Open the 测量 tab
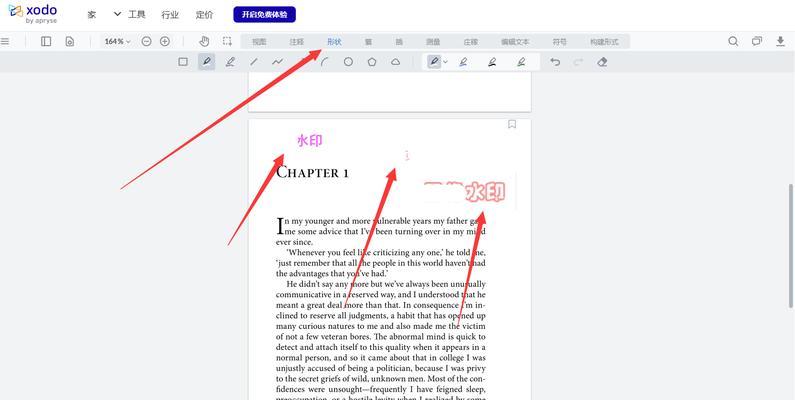Image resolution: width=795 pixels, height=400 pixels. pos(433,42)
